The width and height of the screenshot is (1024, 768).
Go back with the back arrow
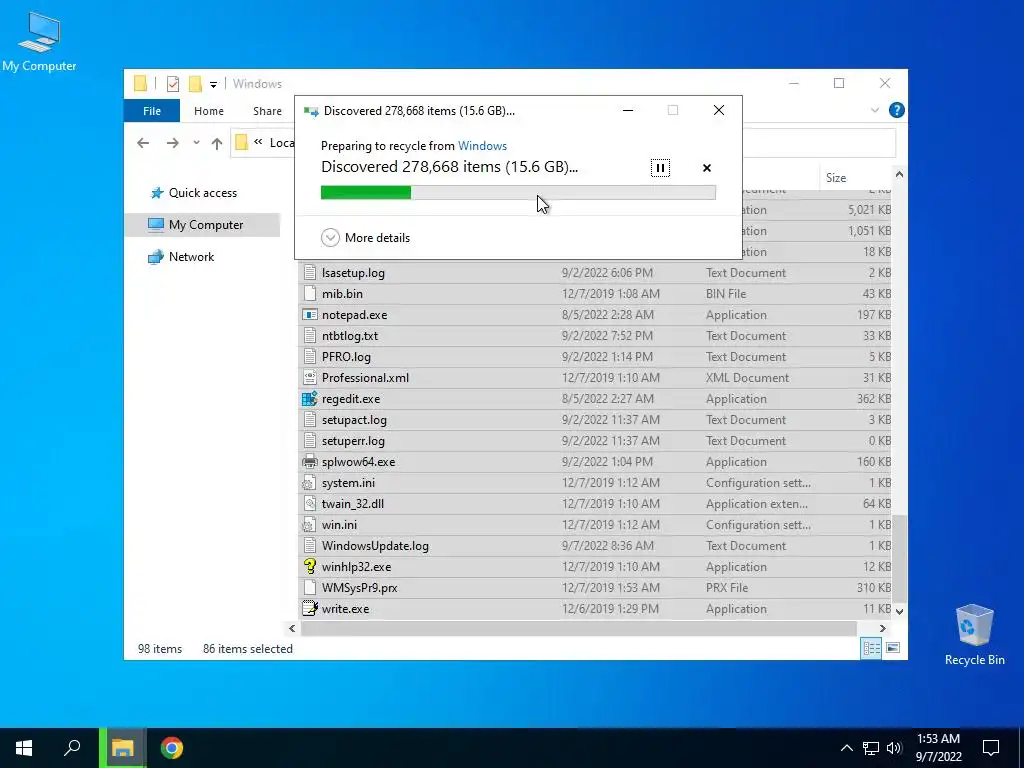(143, 143)
